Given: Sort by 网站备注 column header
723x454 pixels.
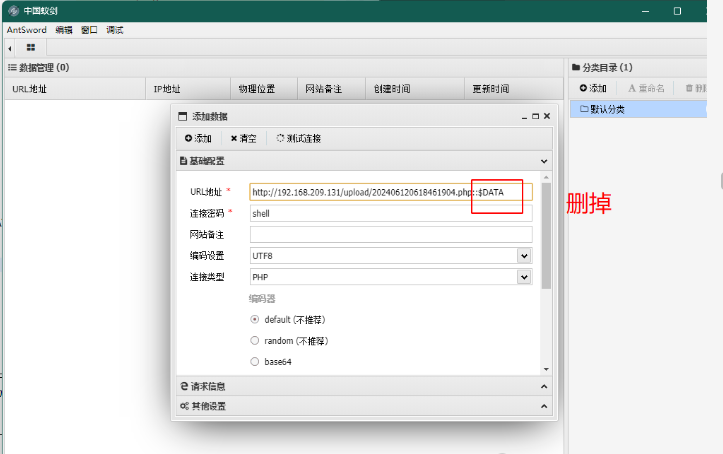Looking at the screenshot, I should tap(331, 88).
